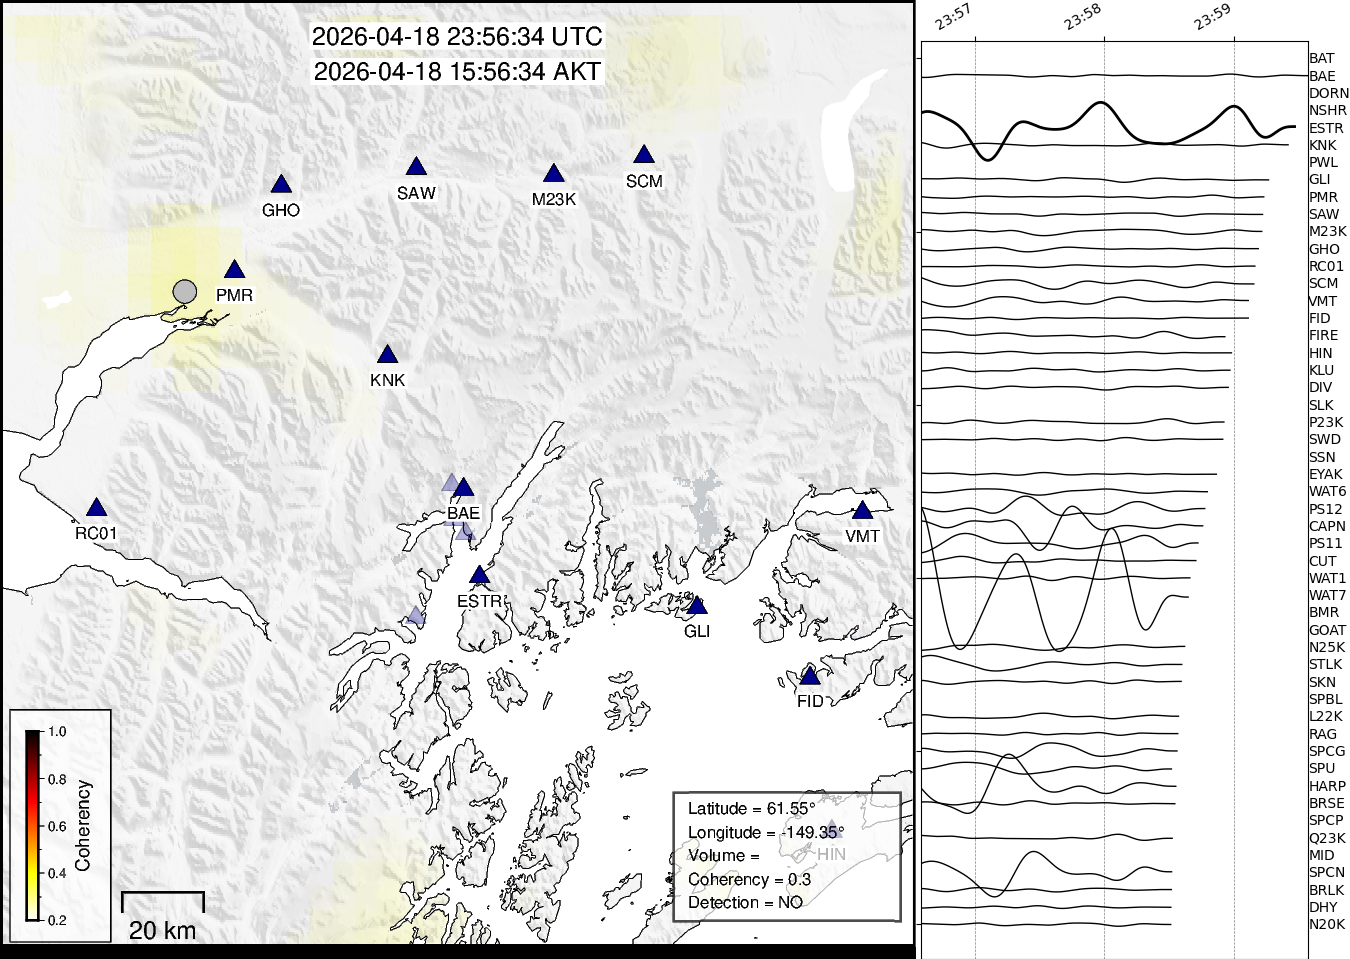The image size is (1350, 959).
Task: Click the M23K station triangle on the map
Action: [554, 174]
